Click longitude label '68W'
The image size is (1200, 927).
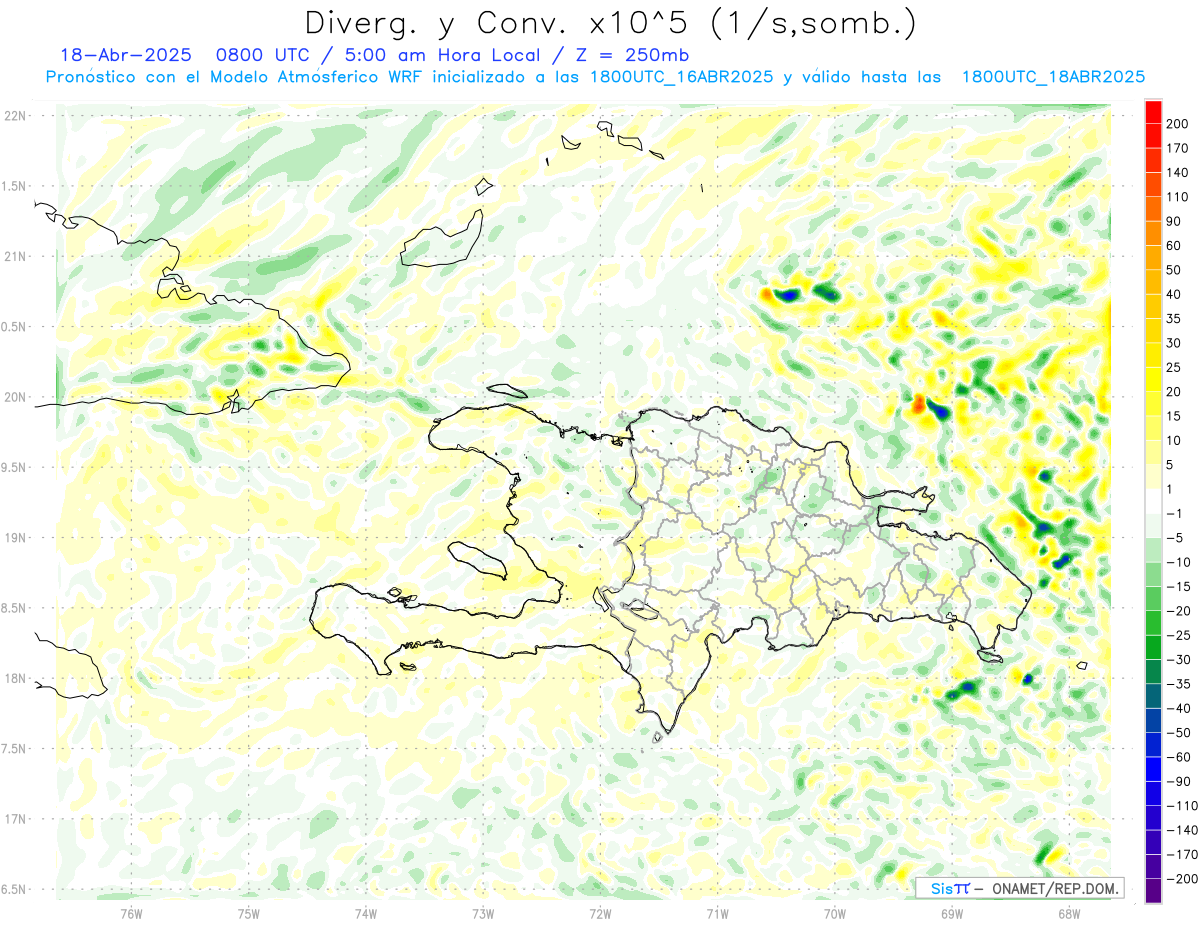[1069, 913]
